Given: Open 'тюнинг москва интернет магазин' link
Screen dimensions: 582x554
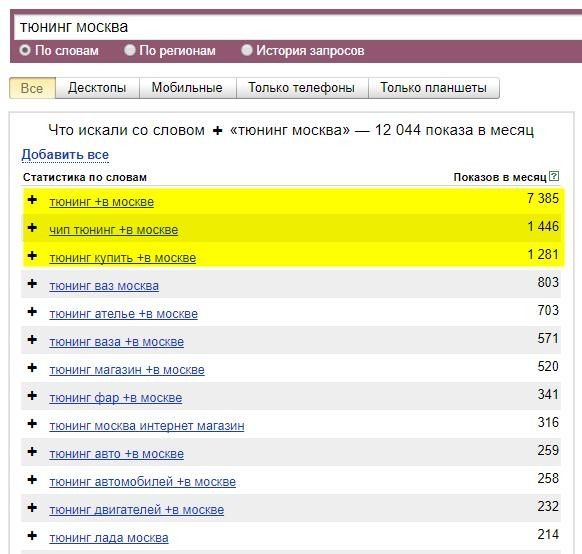Looking at the screenshot, I should pos(147,426).
